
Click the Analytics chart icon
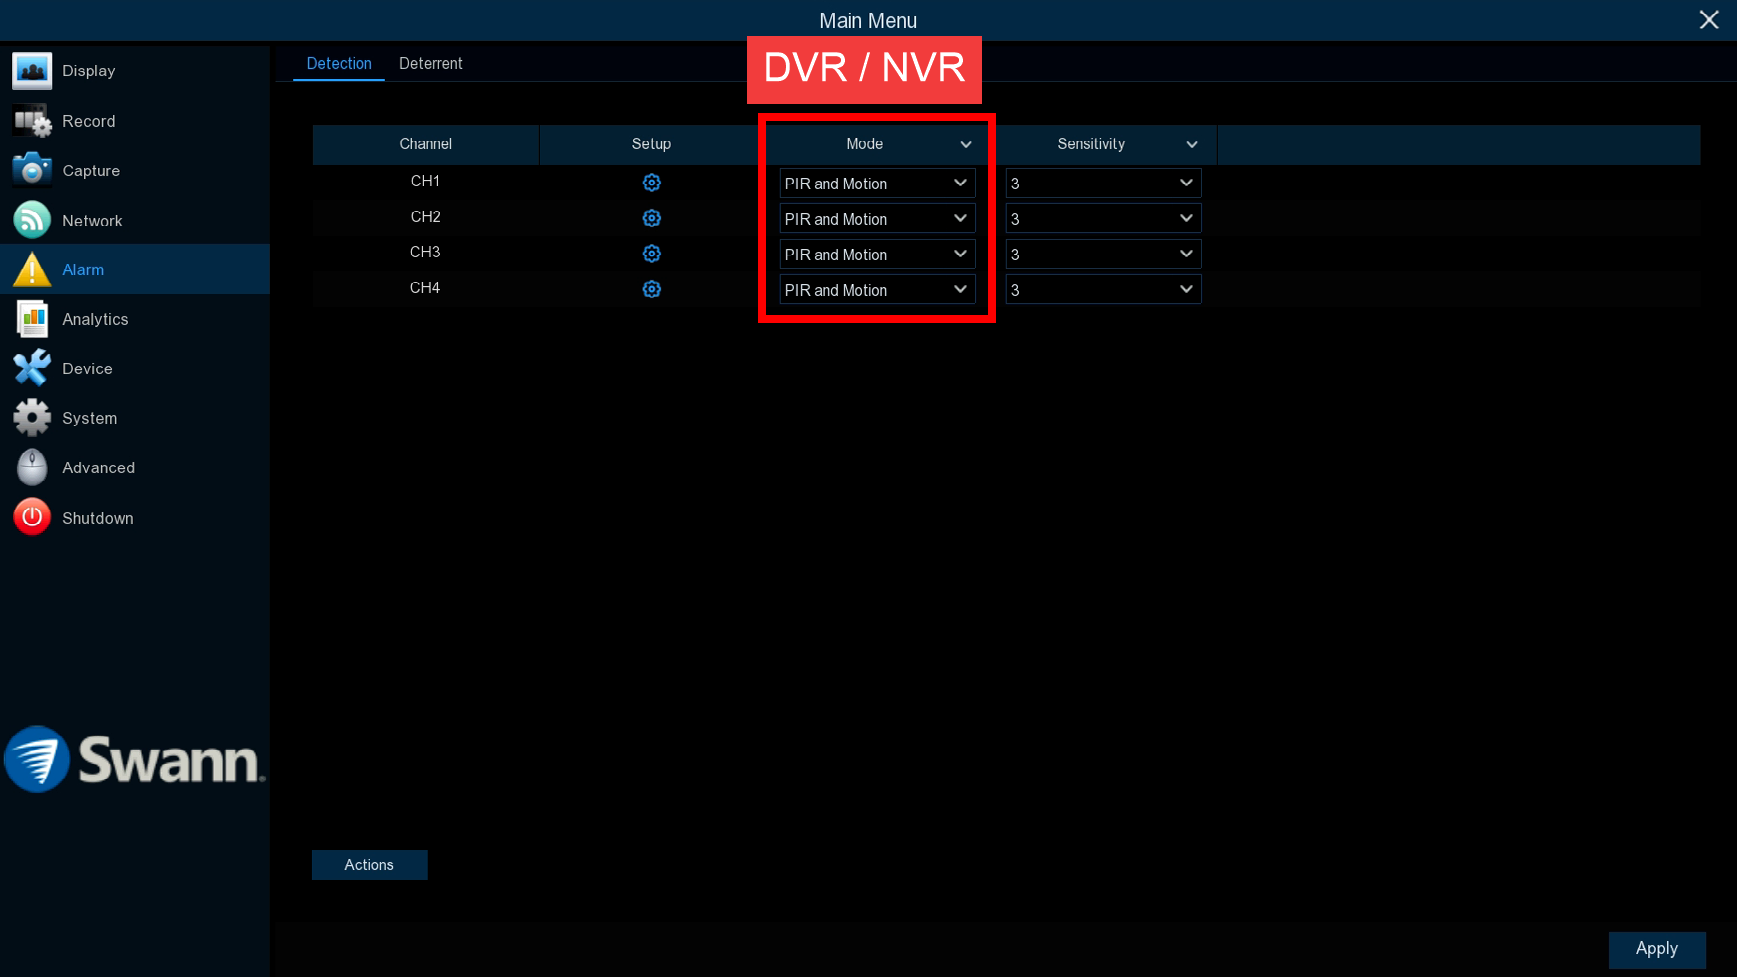32,319
